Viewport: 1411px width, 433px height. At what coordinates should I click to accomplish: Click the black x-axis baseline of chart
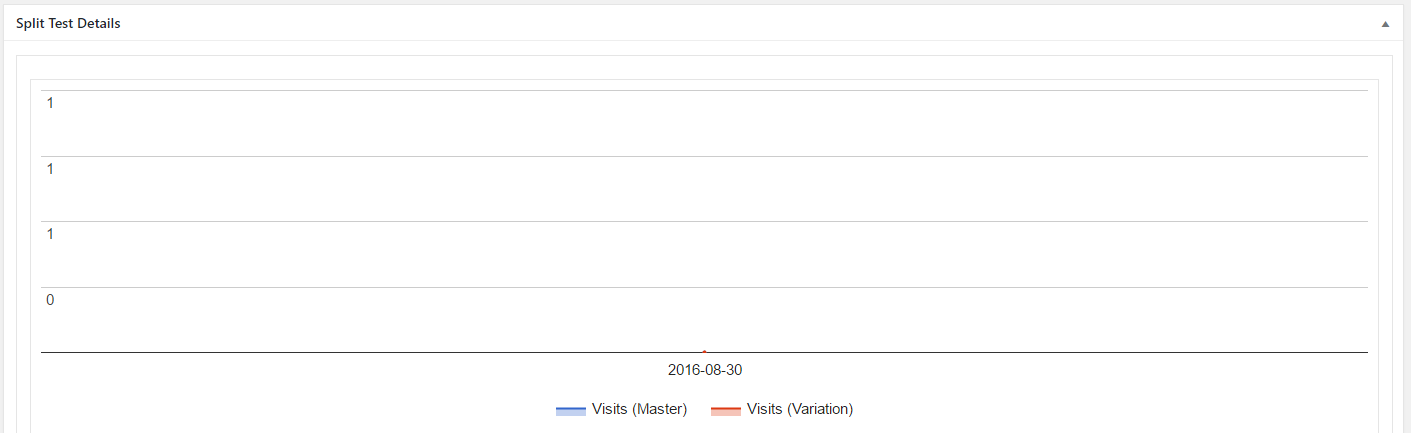pos(704,352)
